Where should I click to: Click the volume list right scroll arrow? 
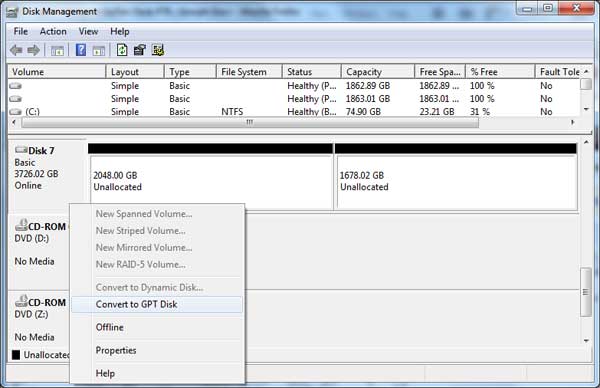[572, 122]
